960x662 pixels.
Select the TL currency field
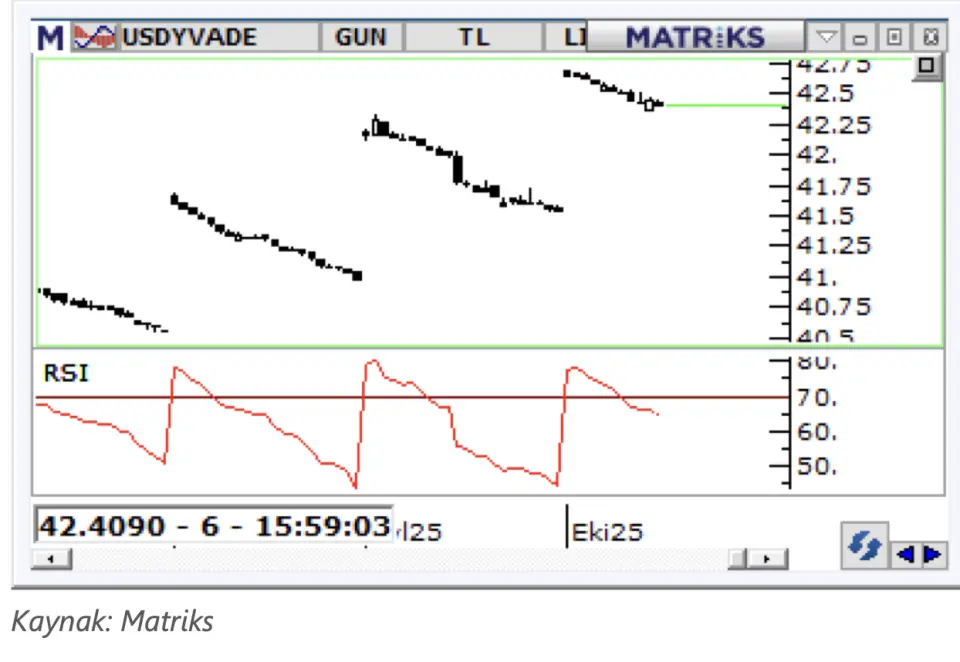(474, 38)
